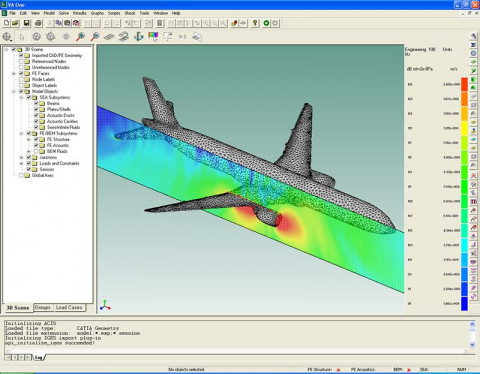Screen dimensions: 480x374
Task: Select the arrow pointer tool
Action: pyautogui.click(x=22, y=37)
